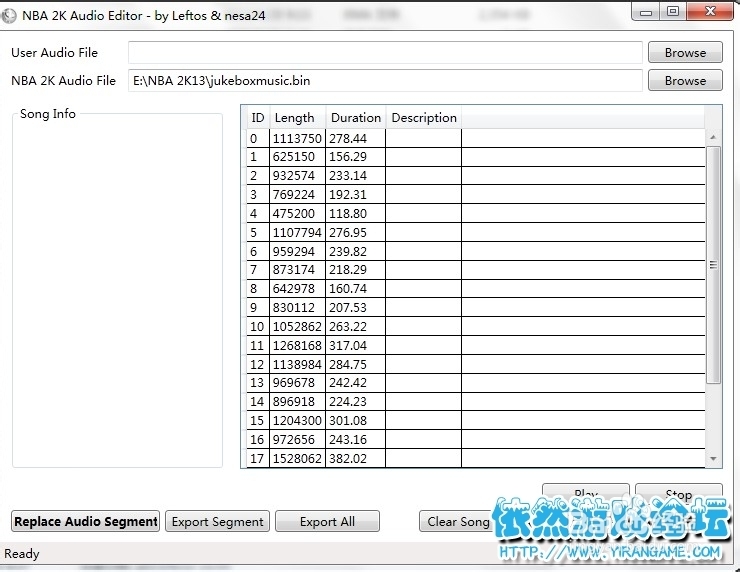Select length cell 969678
This screenshot has width=740, height=572.
click(297, 382)
